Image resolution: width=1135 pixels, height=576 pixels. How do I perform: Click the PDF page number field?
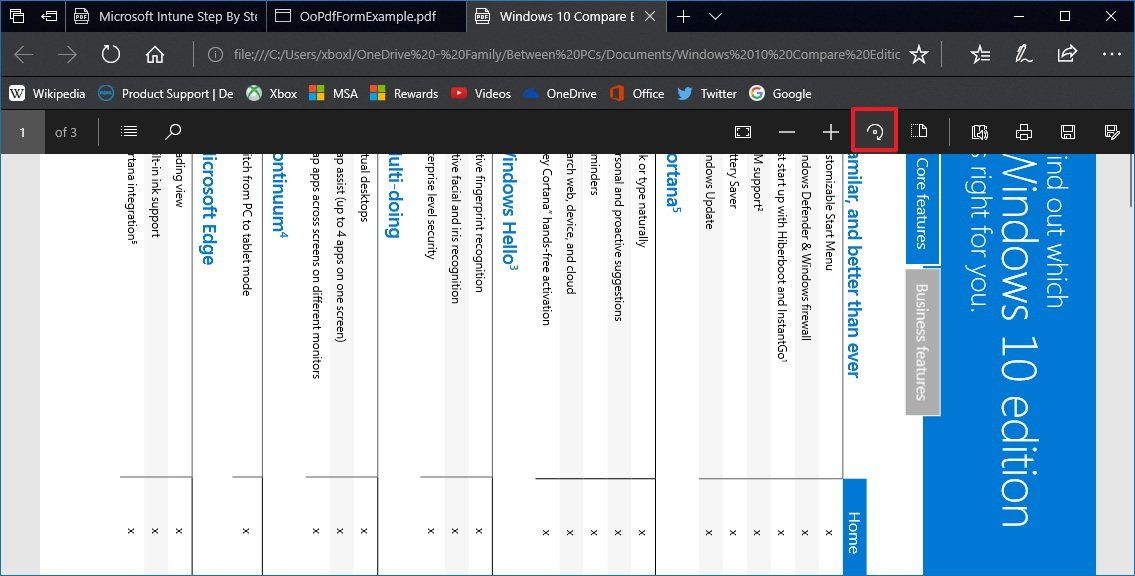22,132
